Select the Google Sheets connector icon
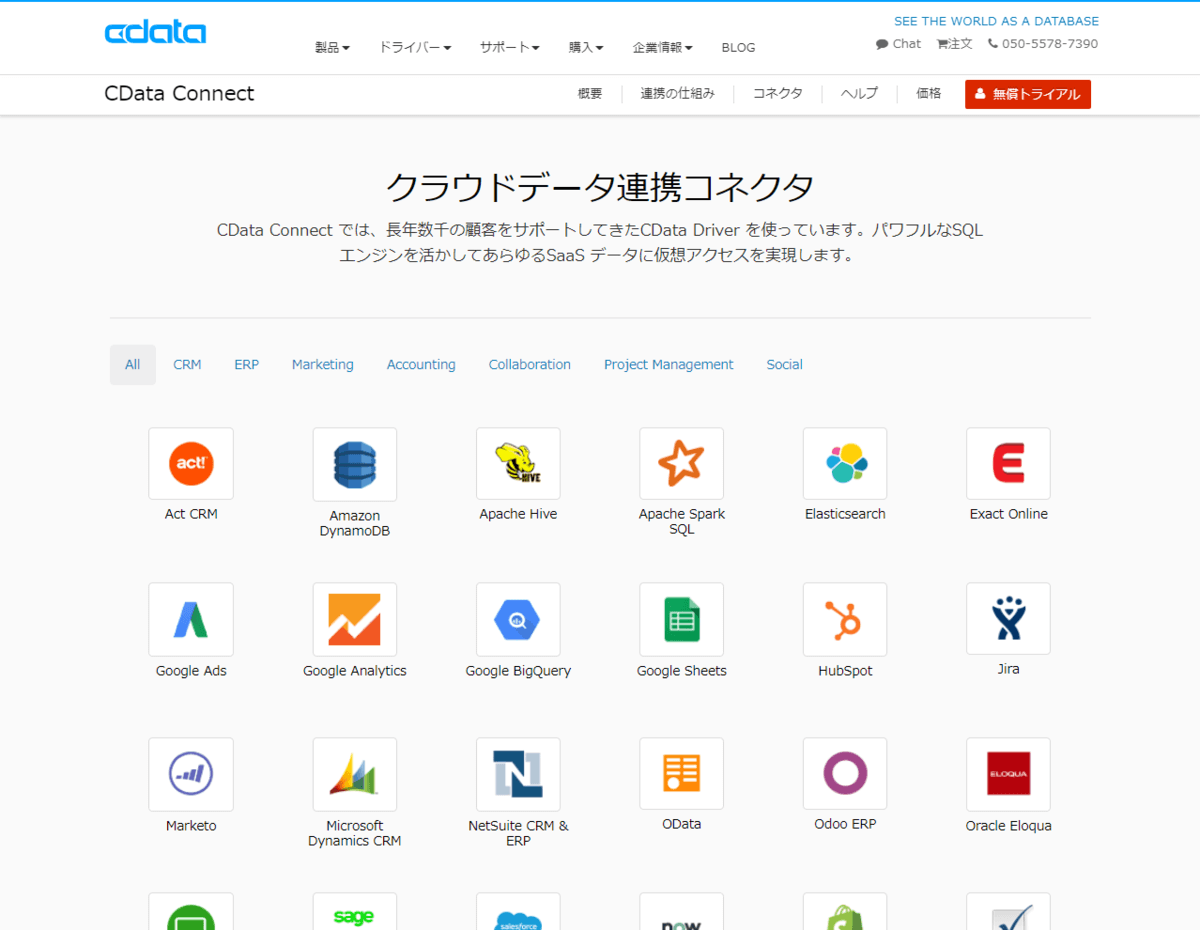Image resolution: width=1200 pixels, height=930 pixels. (681, 620)
